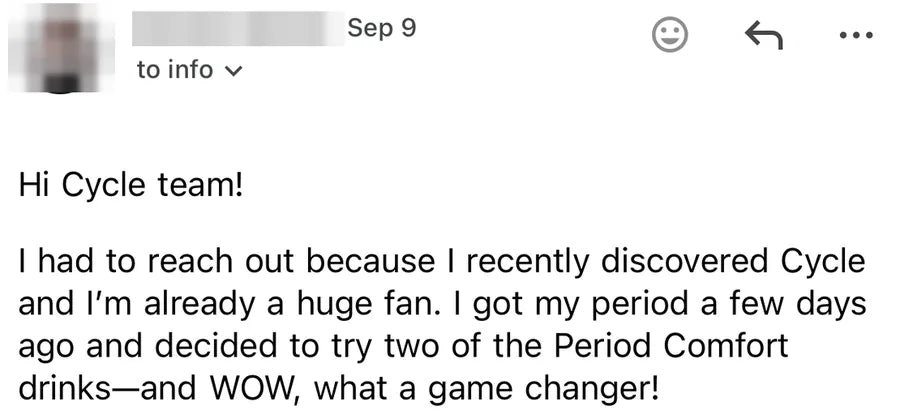
Task: Click the phrase "game changer!" in the email
Action: [542, 391]
